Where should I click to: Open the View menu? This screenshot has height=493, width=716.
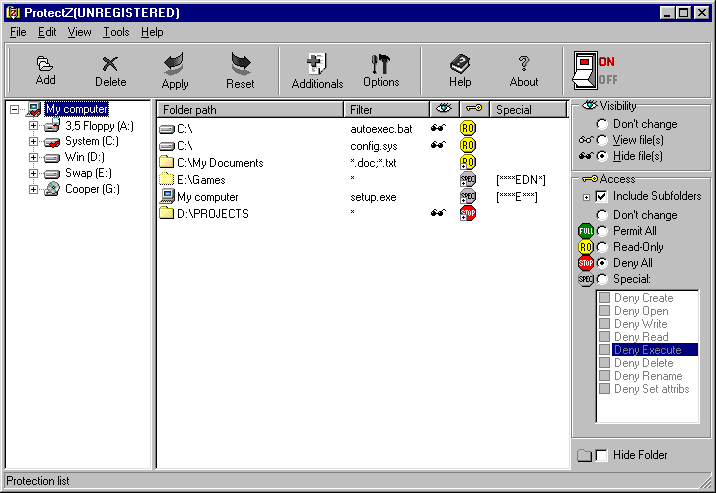click(x=79, y=32)
